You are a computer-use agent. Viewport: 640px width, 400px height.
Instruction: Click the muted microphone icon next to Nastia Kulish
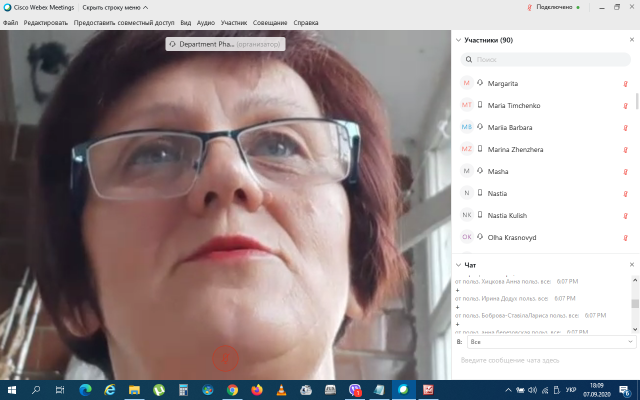pyautogui.click(x=625, y=216)
